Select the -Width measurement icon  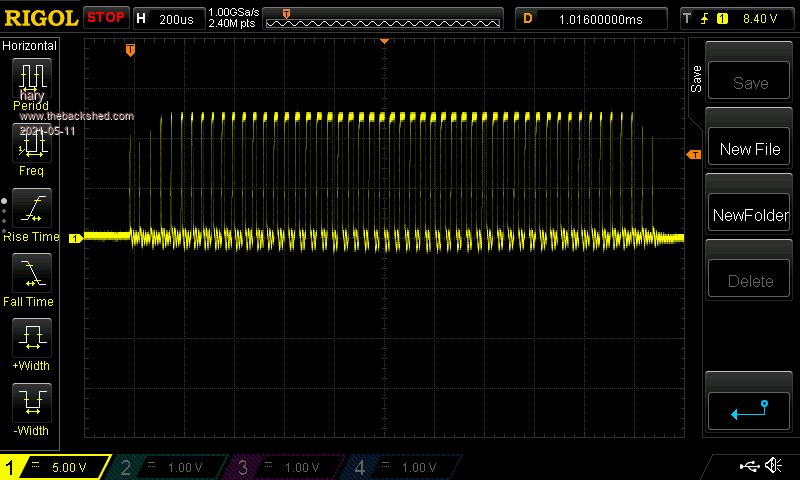pos(31,404)
